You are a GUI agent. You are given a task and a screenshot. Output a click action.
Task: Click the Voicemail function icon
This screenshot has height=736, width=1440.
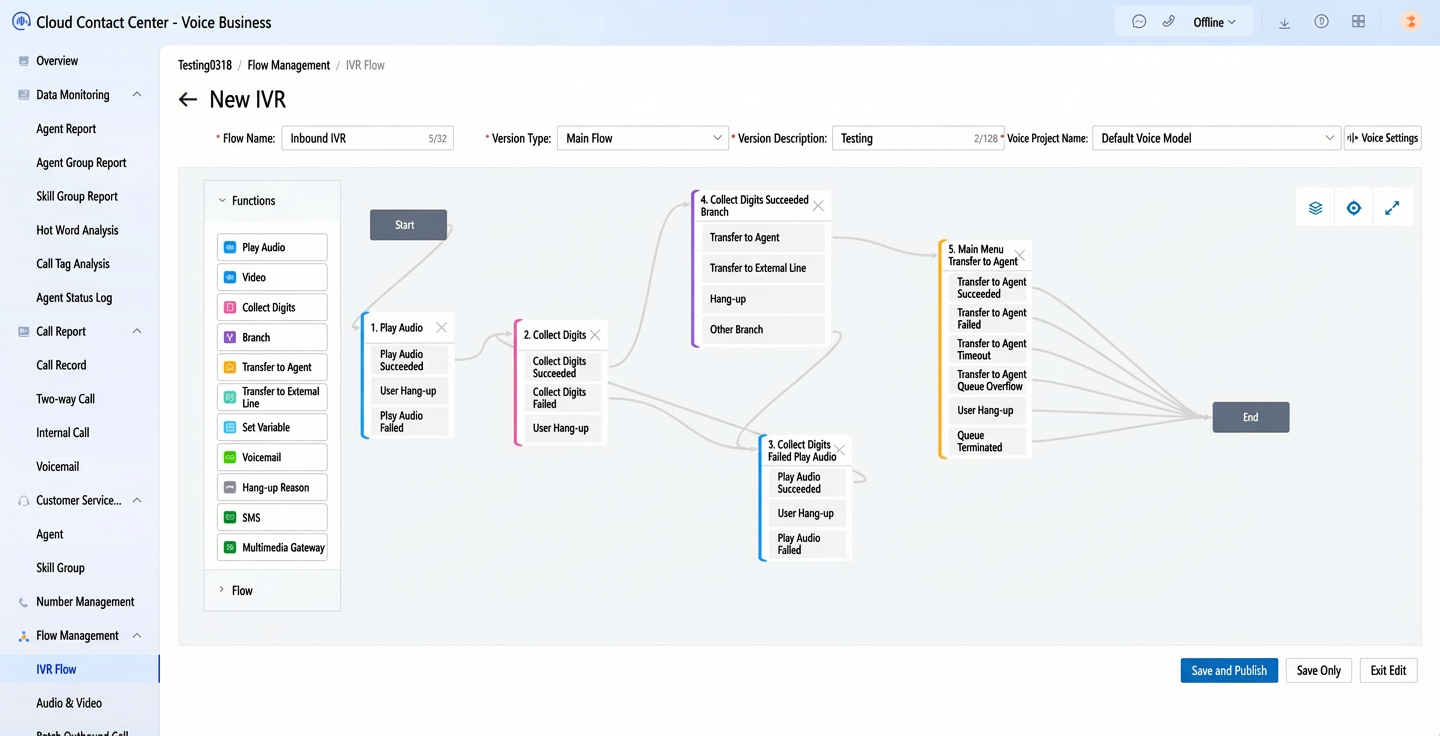coord(230,457)
